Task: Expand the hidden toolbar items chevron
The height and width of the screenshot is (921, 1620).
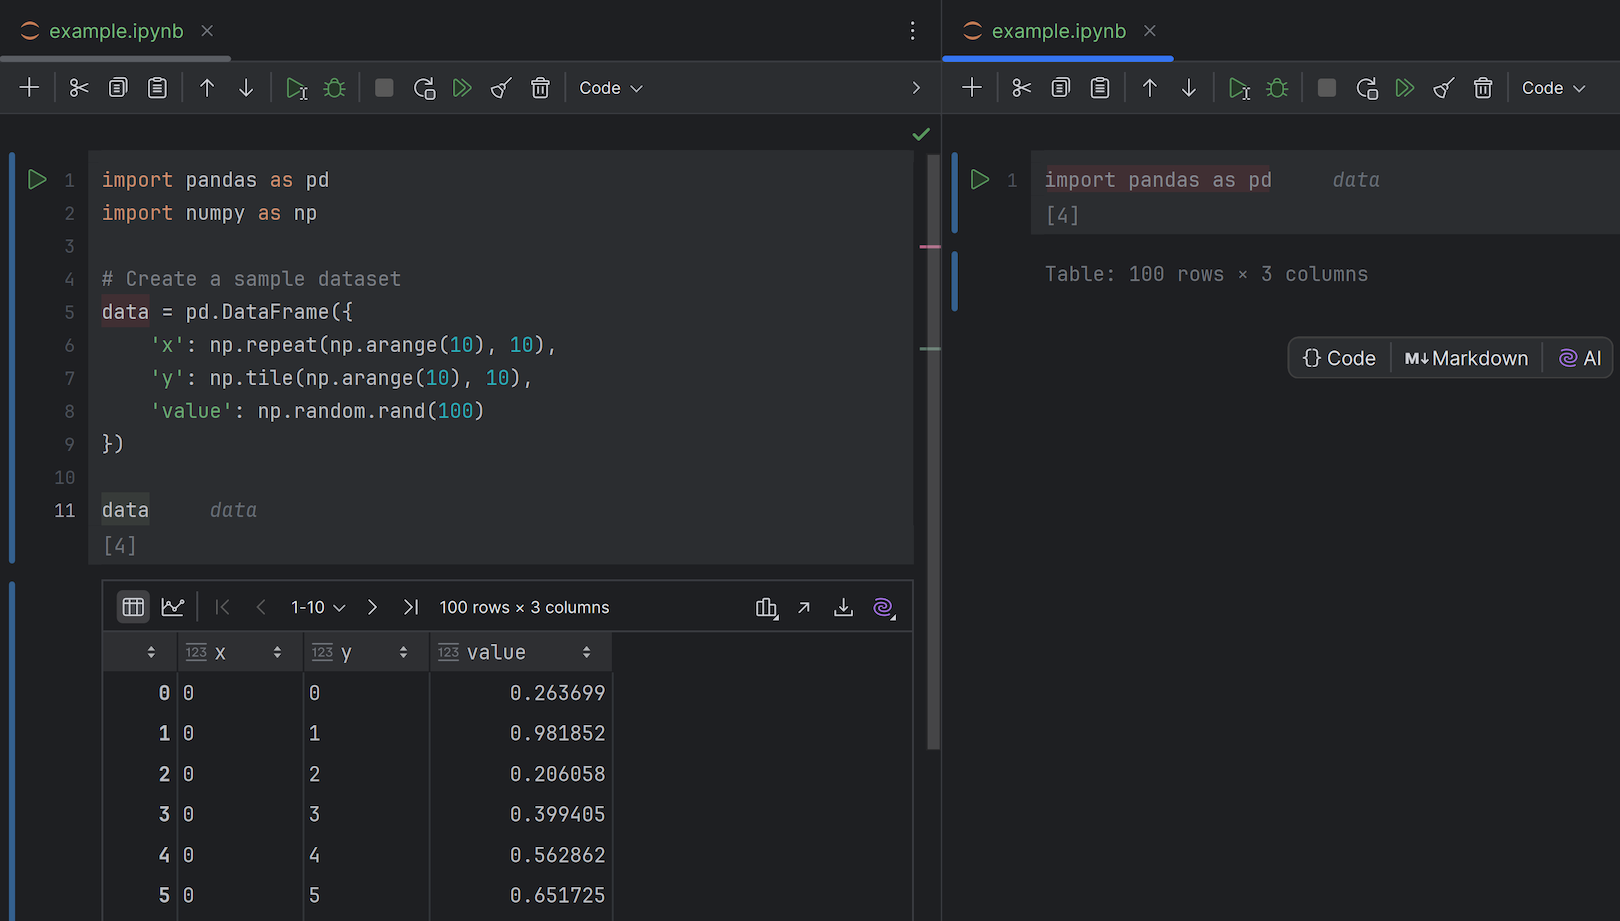Action: (x=916, y=88)
